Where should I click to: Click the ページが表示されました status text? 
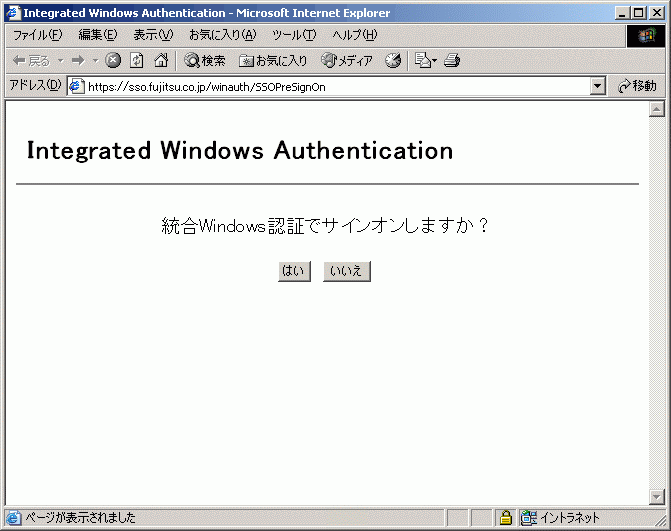tap(80, 518)
